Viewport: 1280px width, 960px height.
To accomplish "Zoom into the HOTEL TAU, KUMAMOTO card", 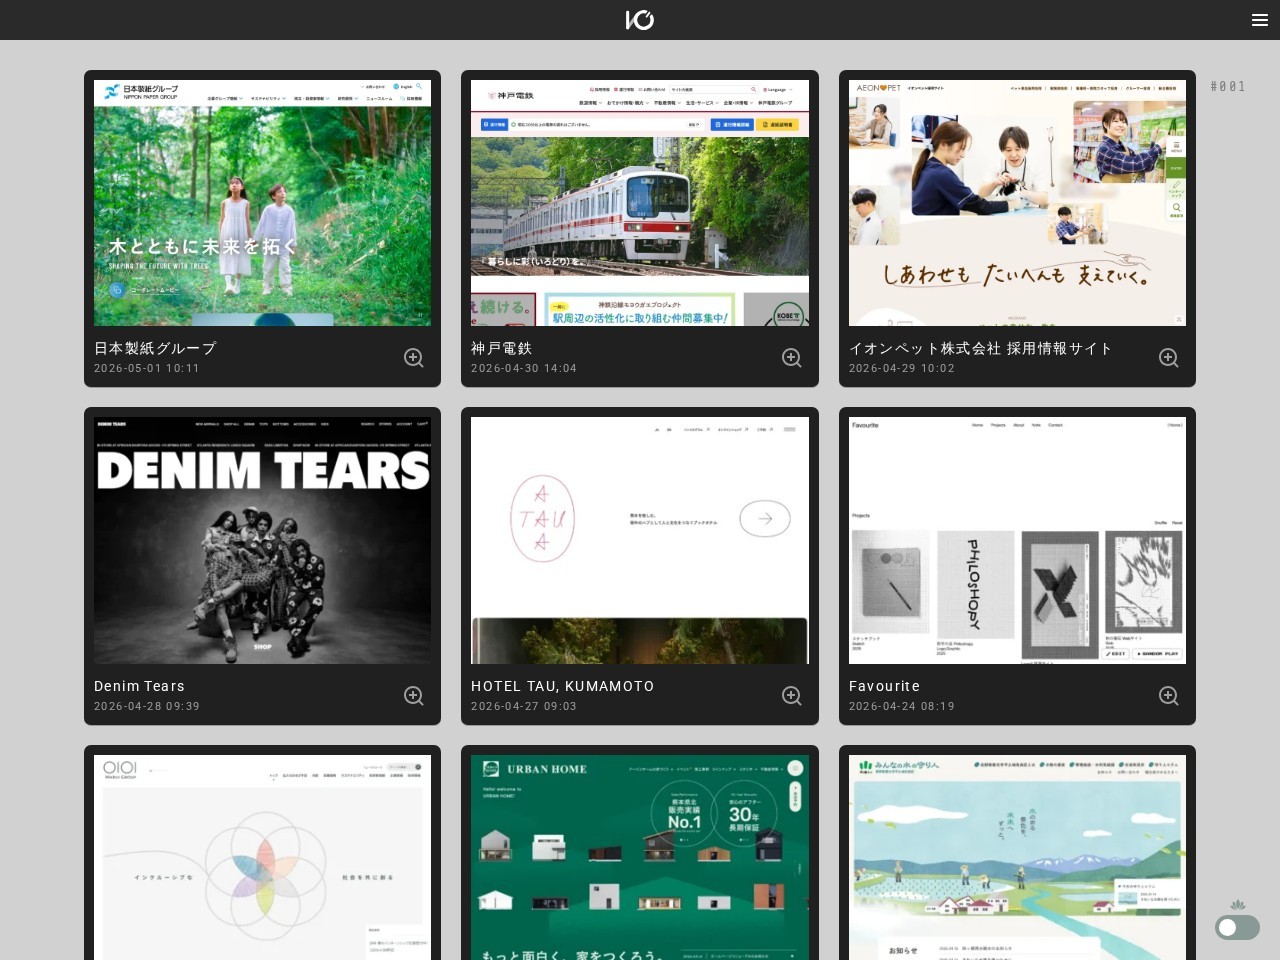I will 792,696.
